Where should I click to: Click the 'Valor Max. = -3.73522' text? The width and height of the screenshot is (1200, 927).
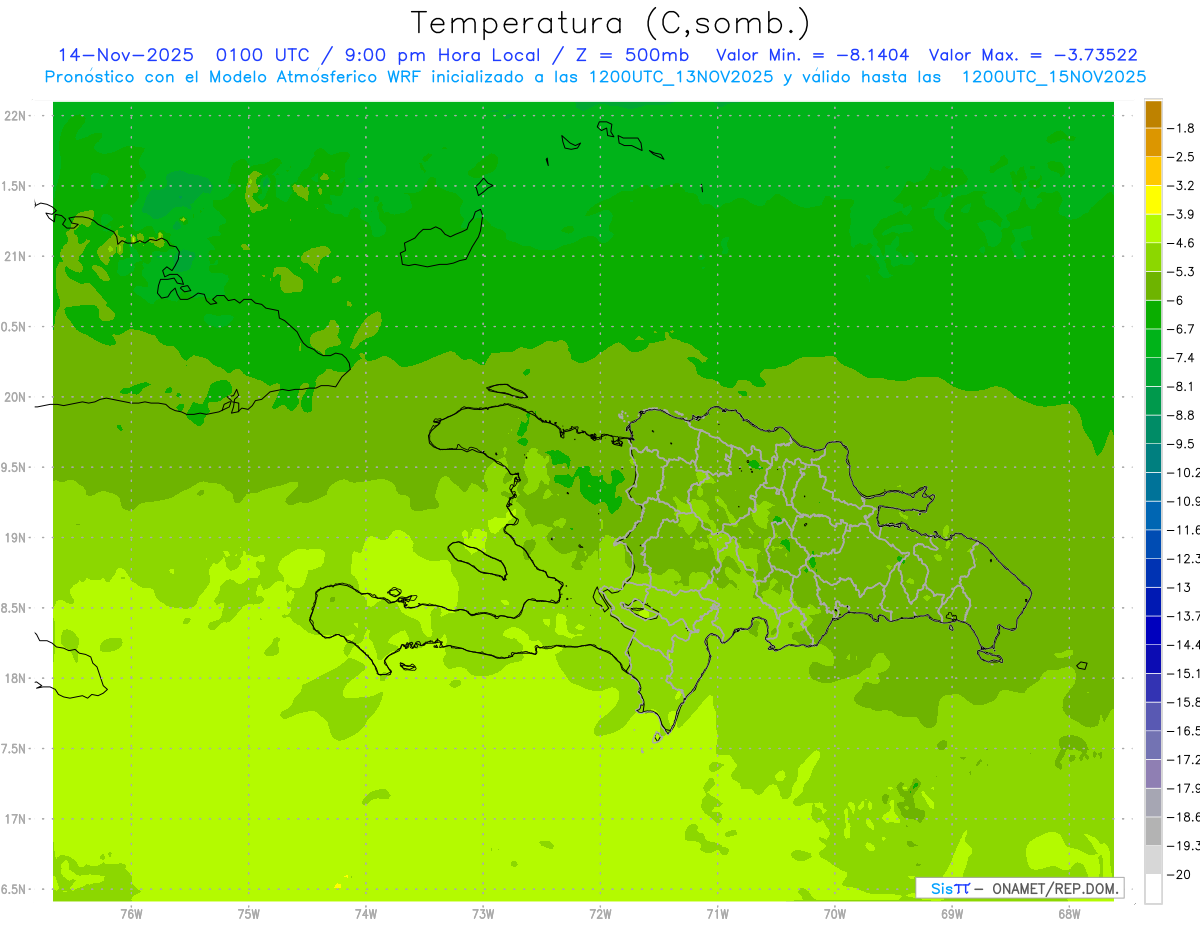1033,55
